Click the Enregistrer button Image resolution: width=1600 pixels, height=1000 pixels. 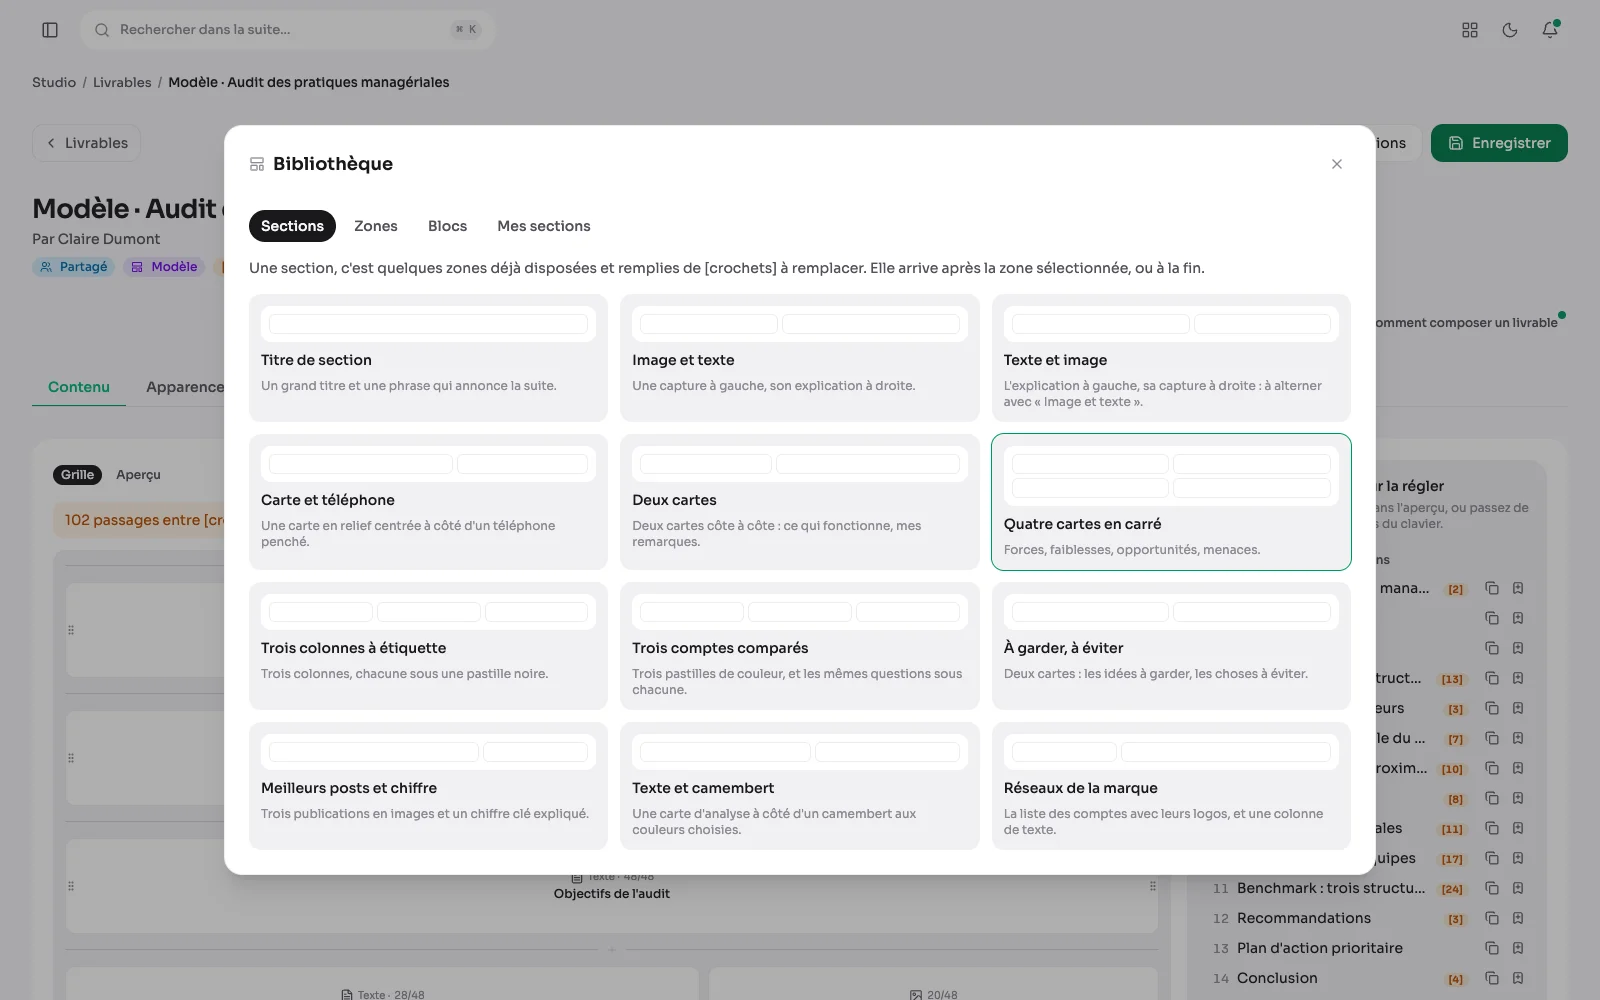pyautogui.click(x=1499, y=143)
